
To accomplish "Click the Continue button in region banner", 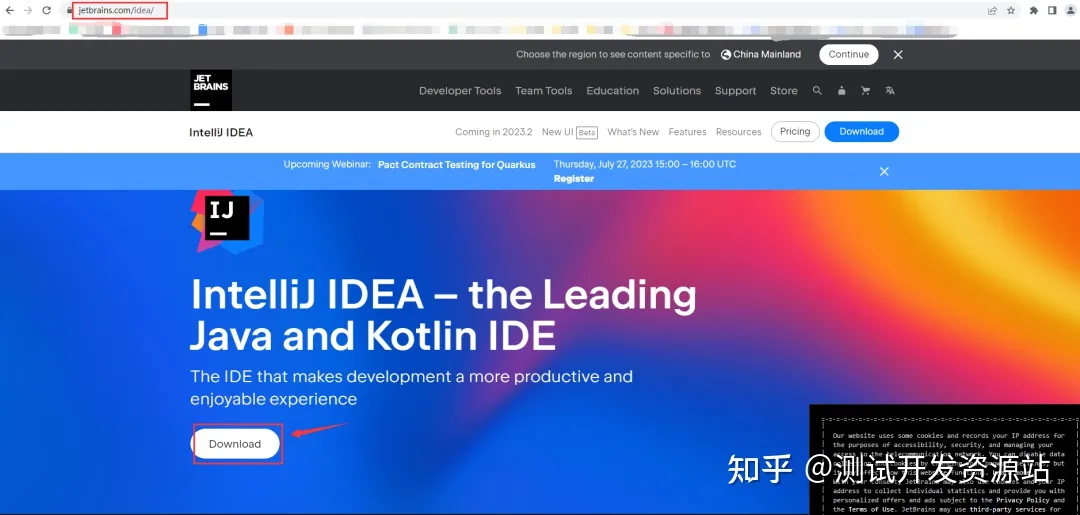I will pyautogui.click(x=849, y=54).
